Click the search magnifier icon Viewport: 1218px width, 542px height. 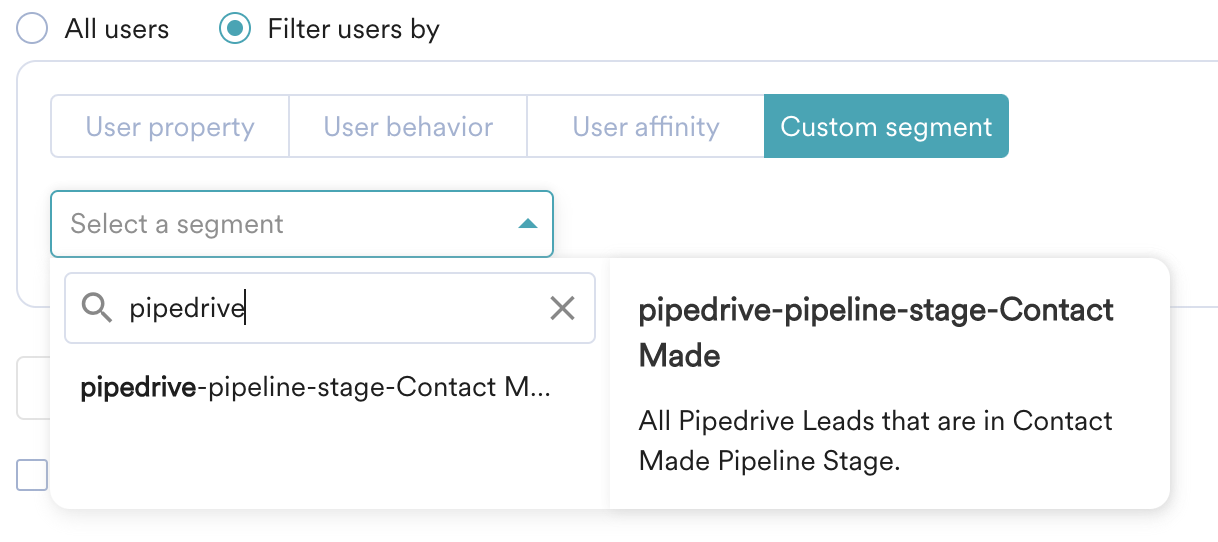[96, 309]
